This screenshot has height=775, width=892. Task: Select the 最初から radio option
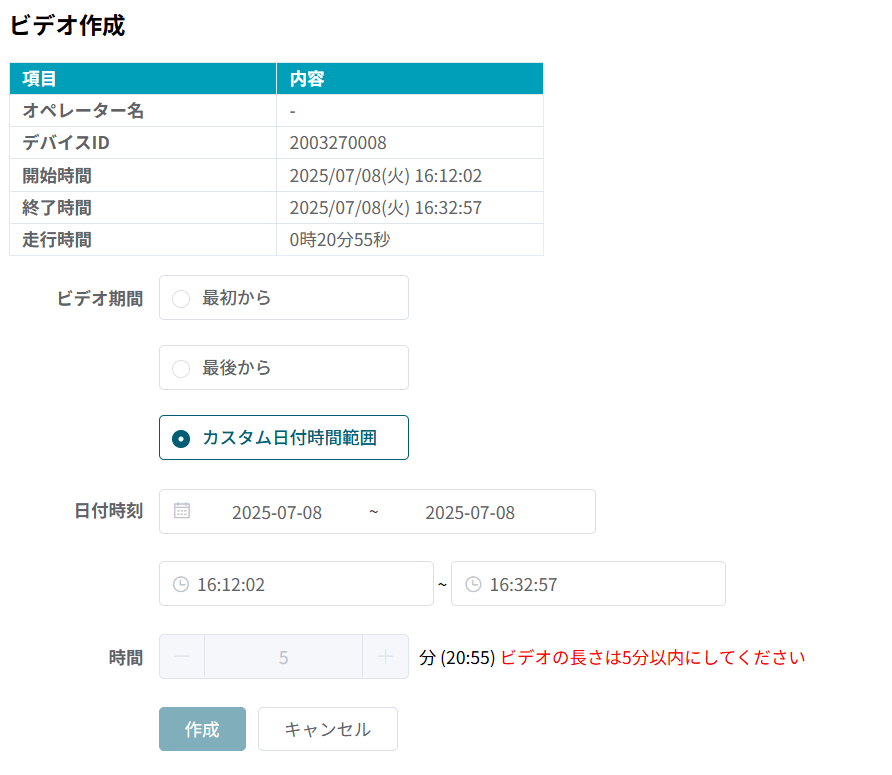(181, 298)
